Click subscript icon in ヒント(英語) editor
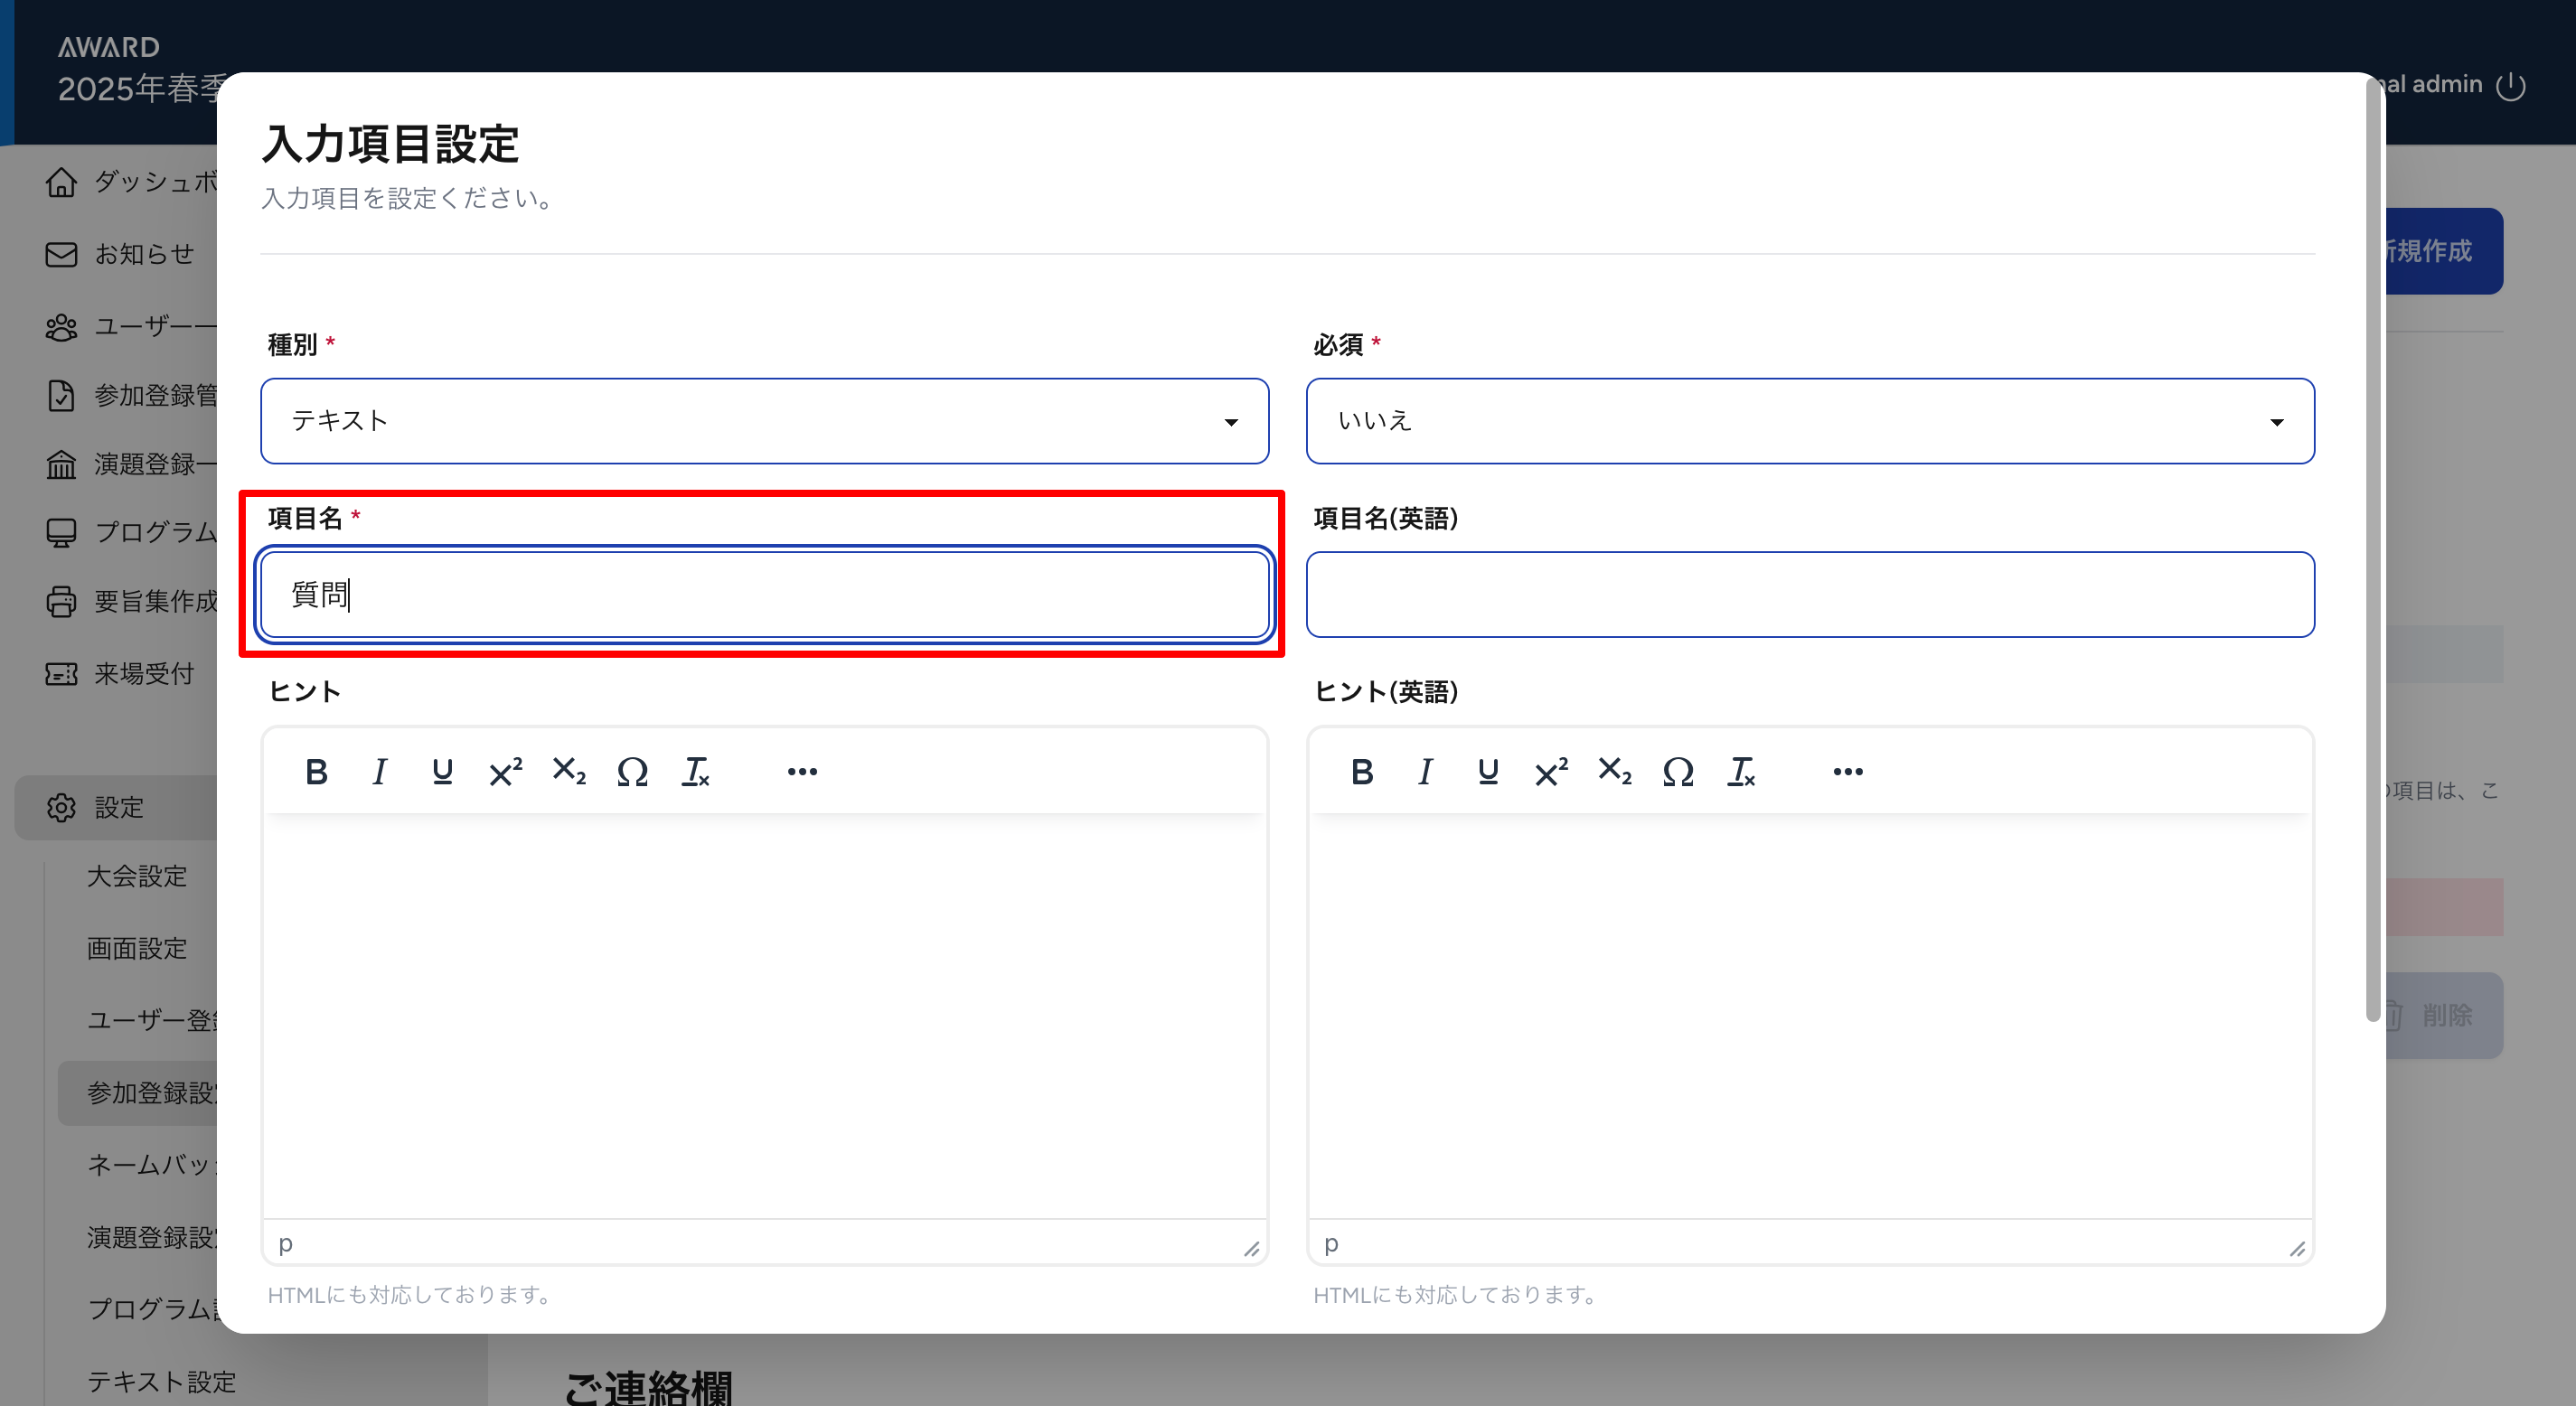 click(x=1614, y=772)
